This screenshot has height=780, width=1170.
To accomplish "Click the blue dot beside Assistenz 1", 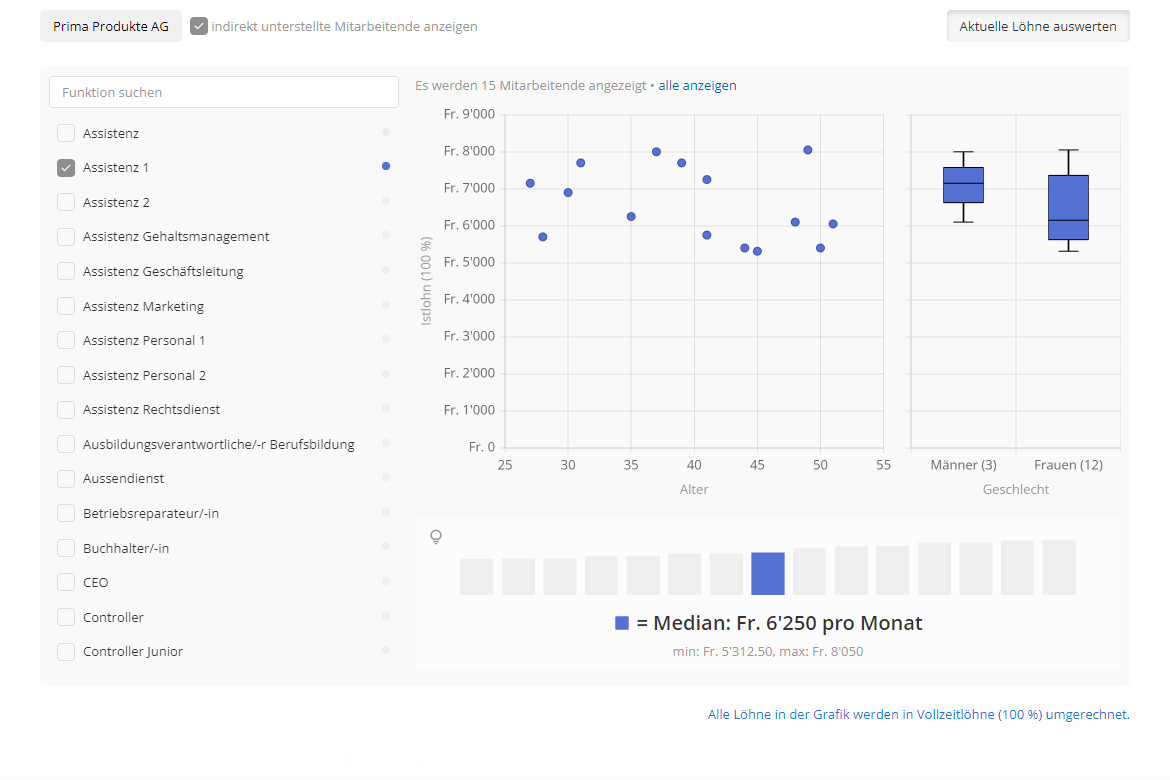I will click(x=386, y=166).
